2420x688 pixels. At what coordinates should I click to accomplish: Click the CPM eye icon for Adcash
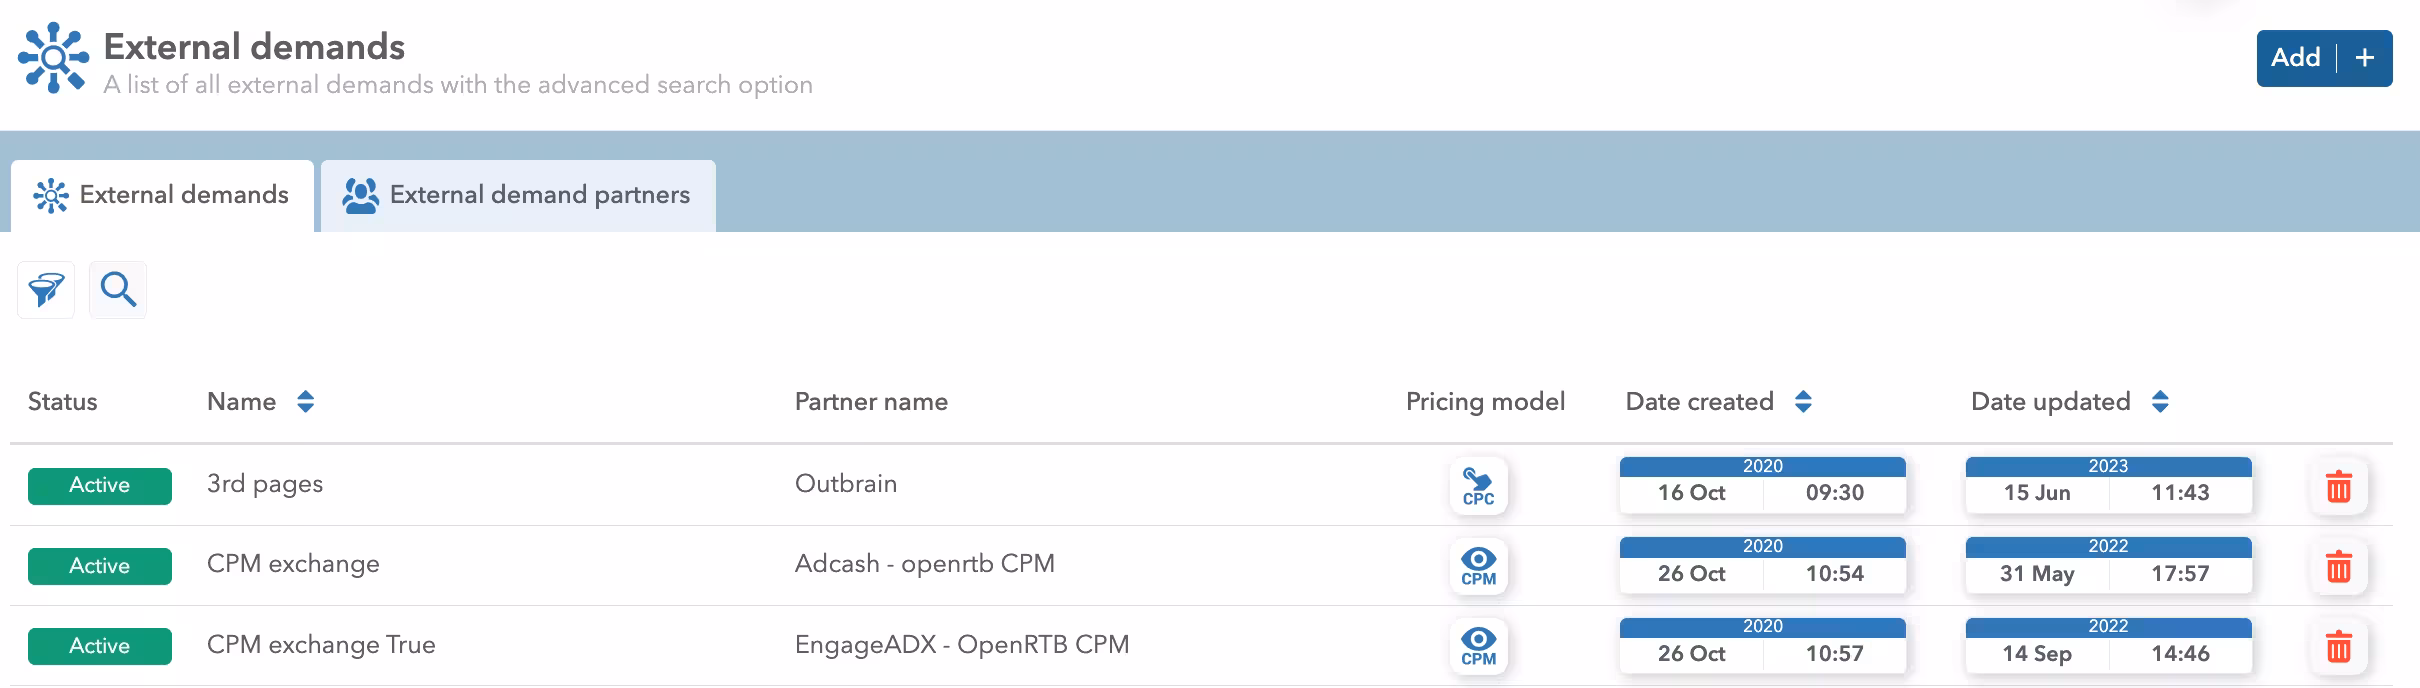point(1478,566)
